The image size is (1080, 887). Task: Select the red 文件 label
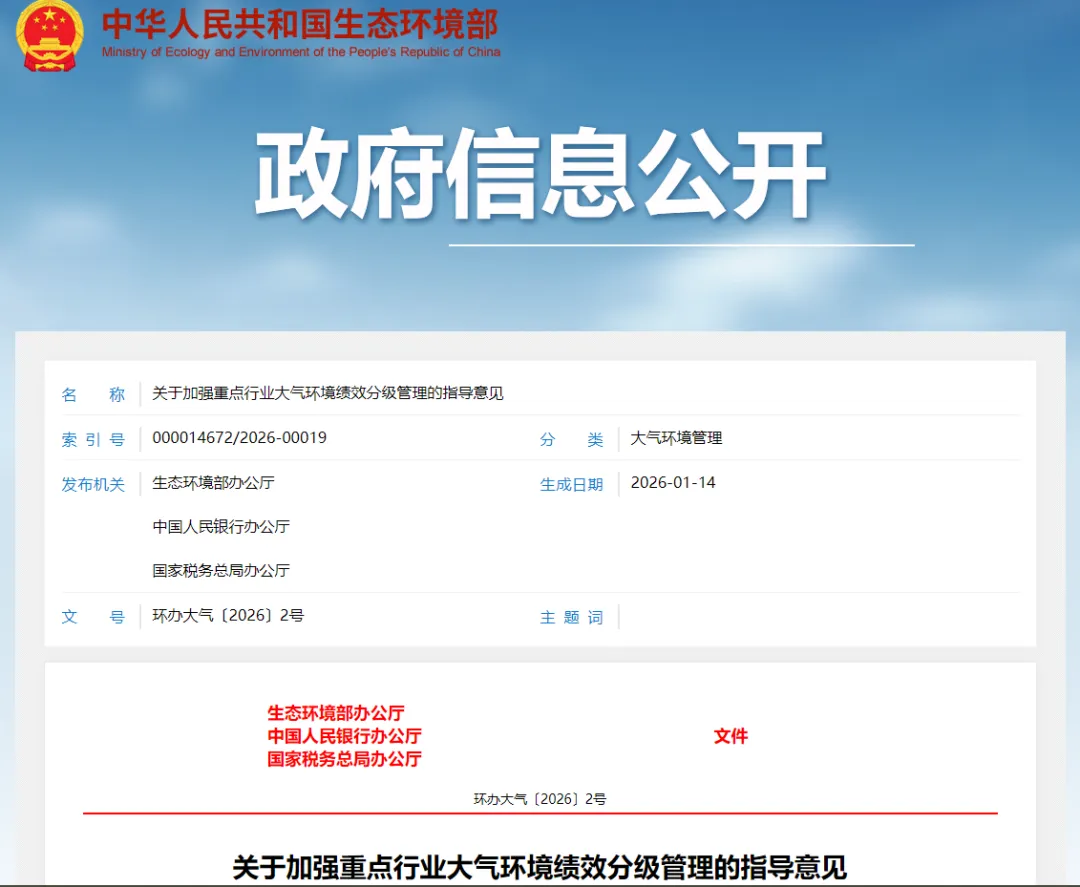(x=731, y=736)
